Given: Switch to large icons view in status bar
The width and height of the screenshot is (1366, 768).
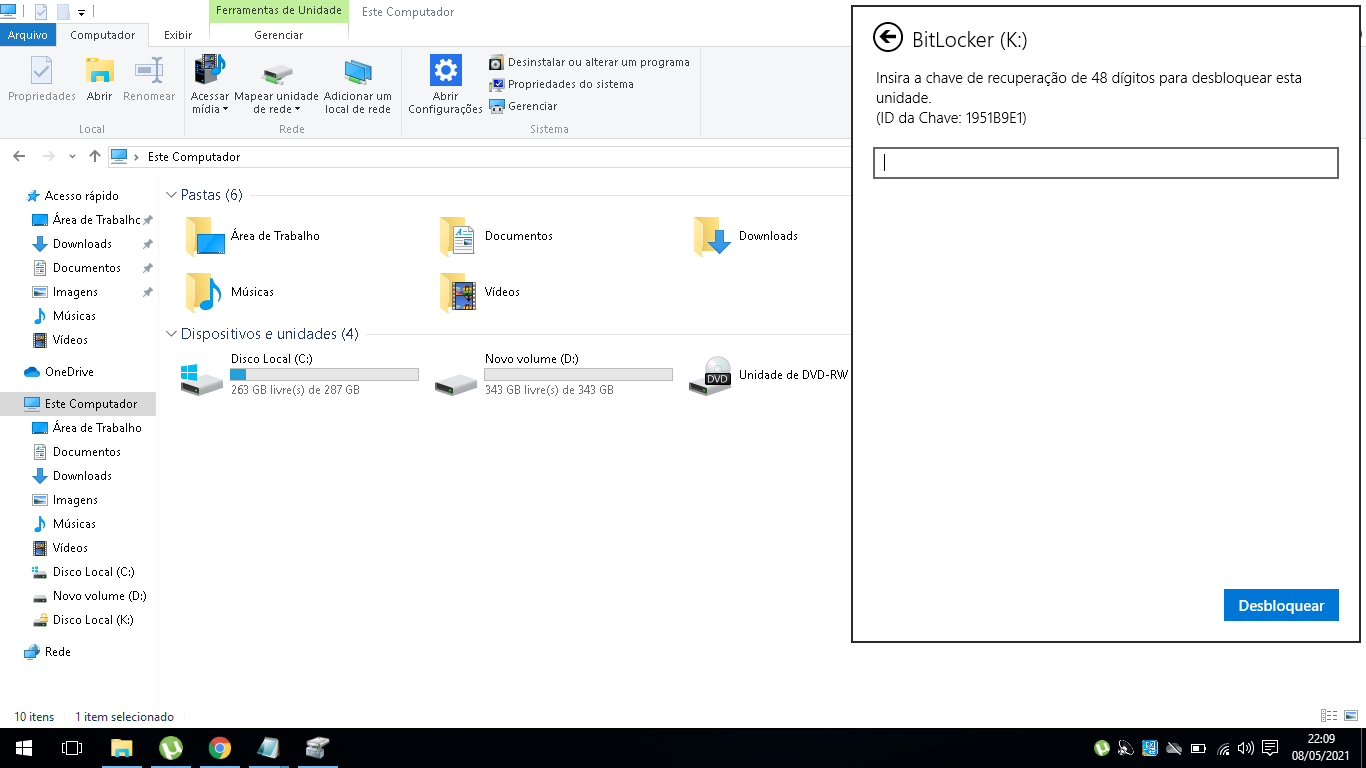Looking at the screenshot, I should (1350, 716).
